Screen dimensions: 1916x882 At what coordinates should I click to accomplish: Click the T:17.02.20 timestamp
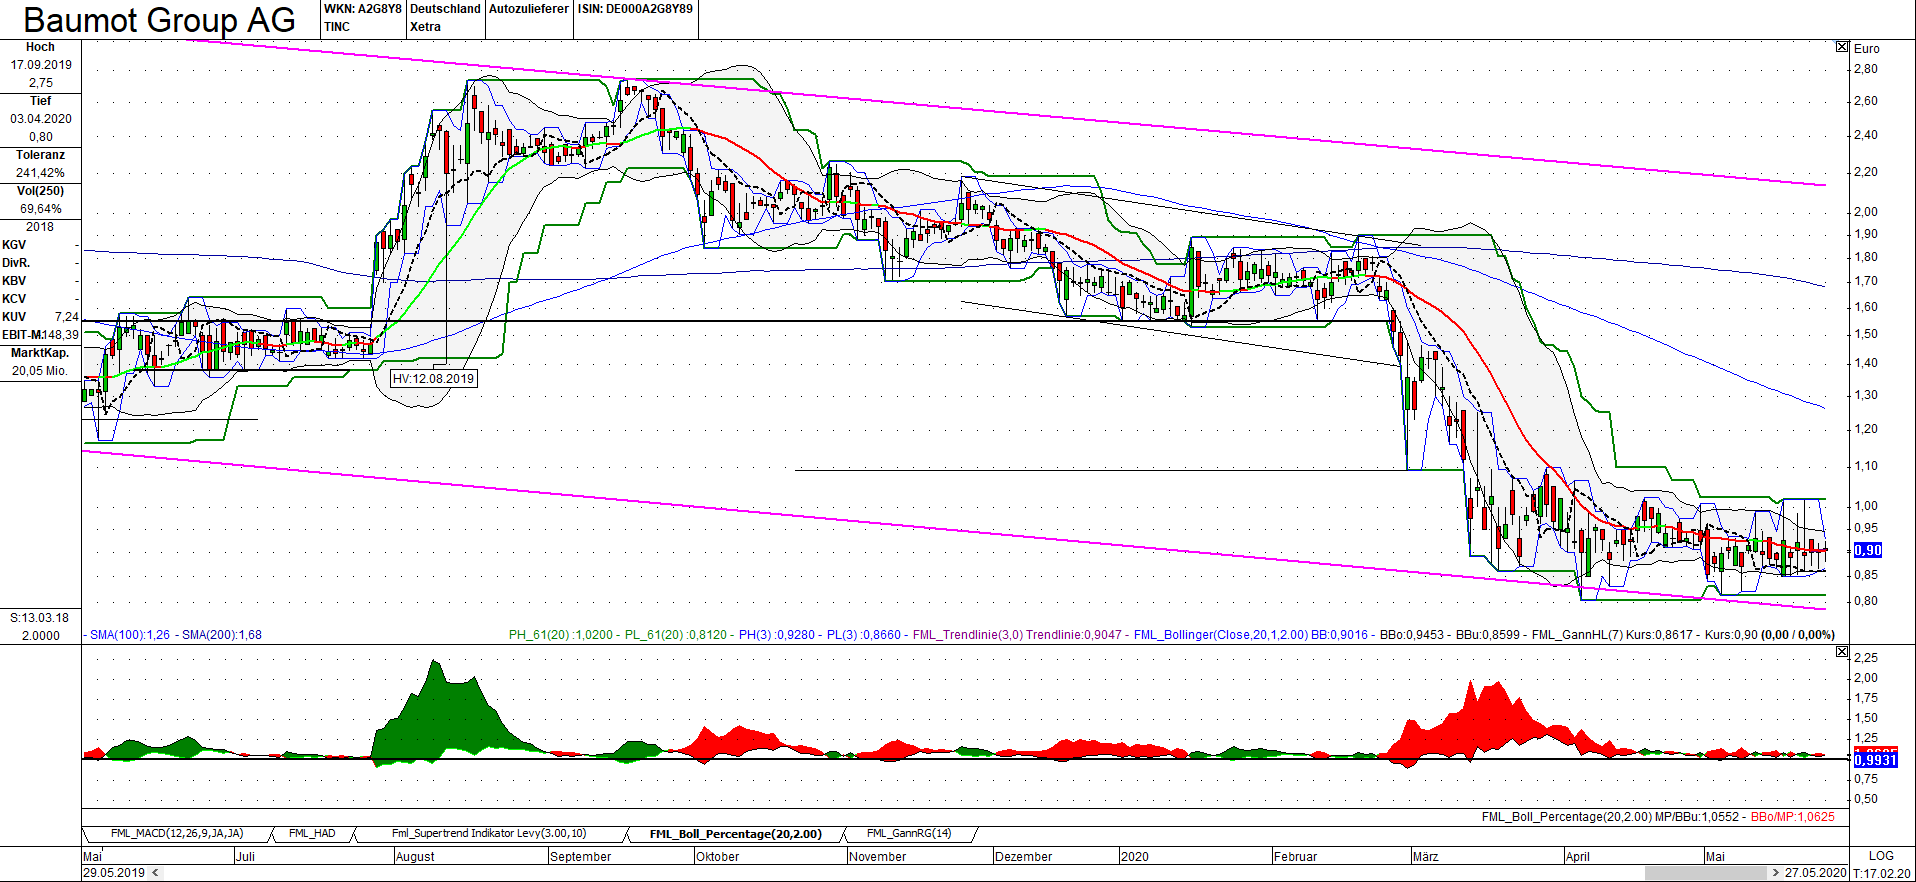click(1882, 873)
